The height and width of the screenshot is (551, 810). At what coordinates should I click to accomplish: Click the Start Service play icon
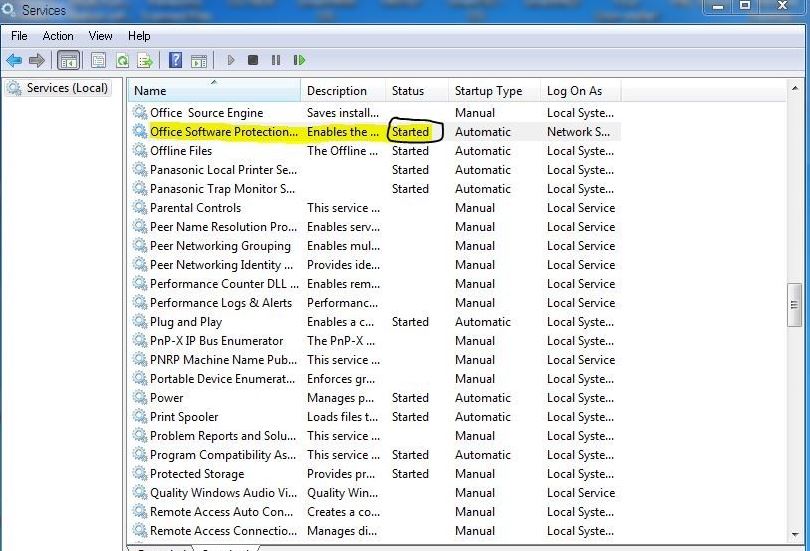(x=231, y=61)
